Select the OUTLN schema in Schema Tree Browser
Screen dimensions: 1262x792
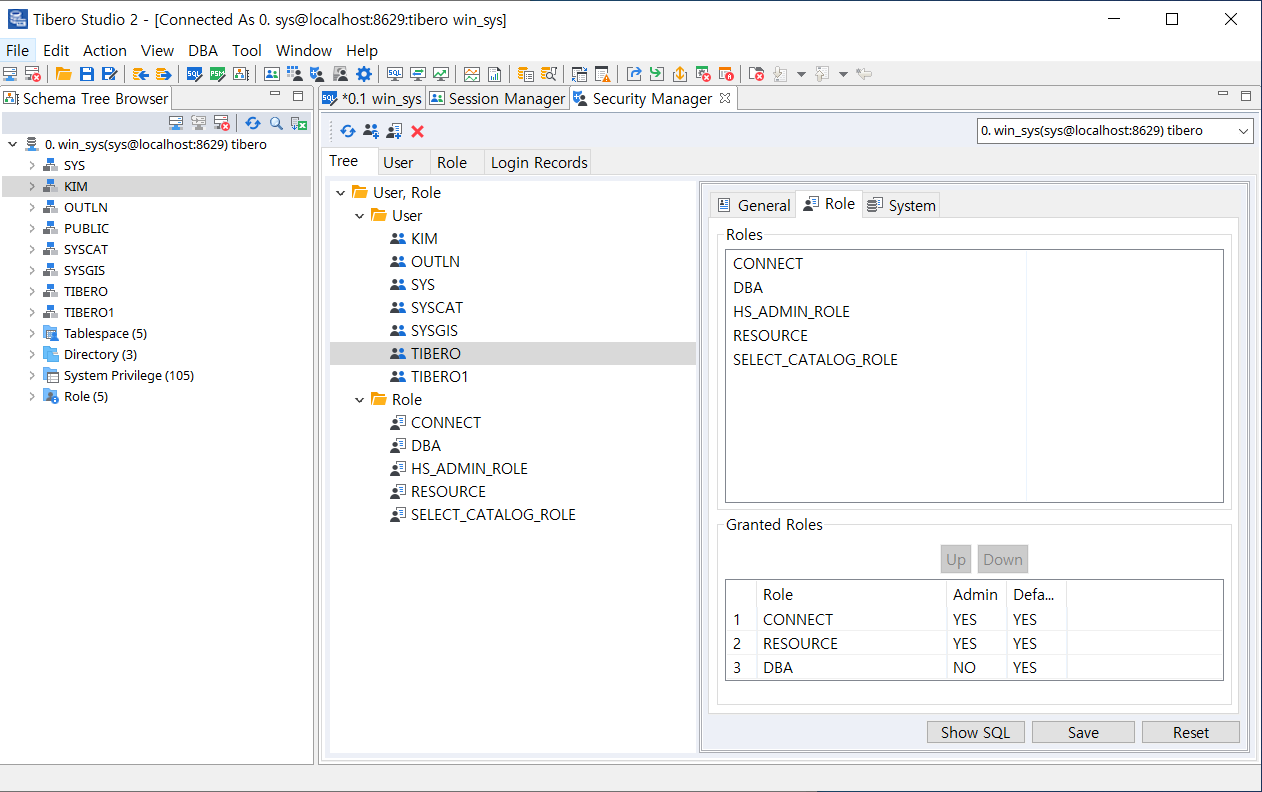(x=85, y=207)
